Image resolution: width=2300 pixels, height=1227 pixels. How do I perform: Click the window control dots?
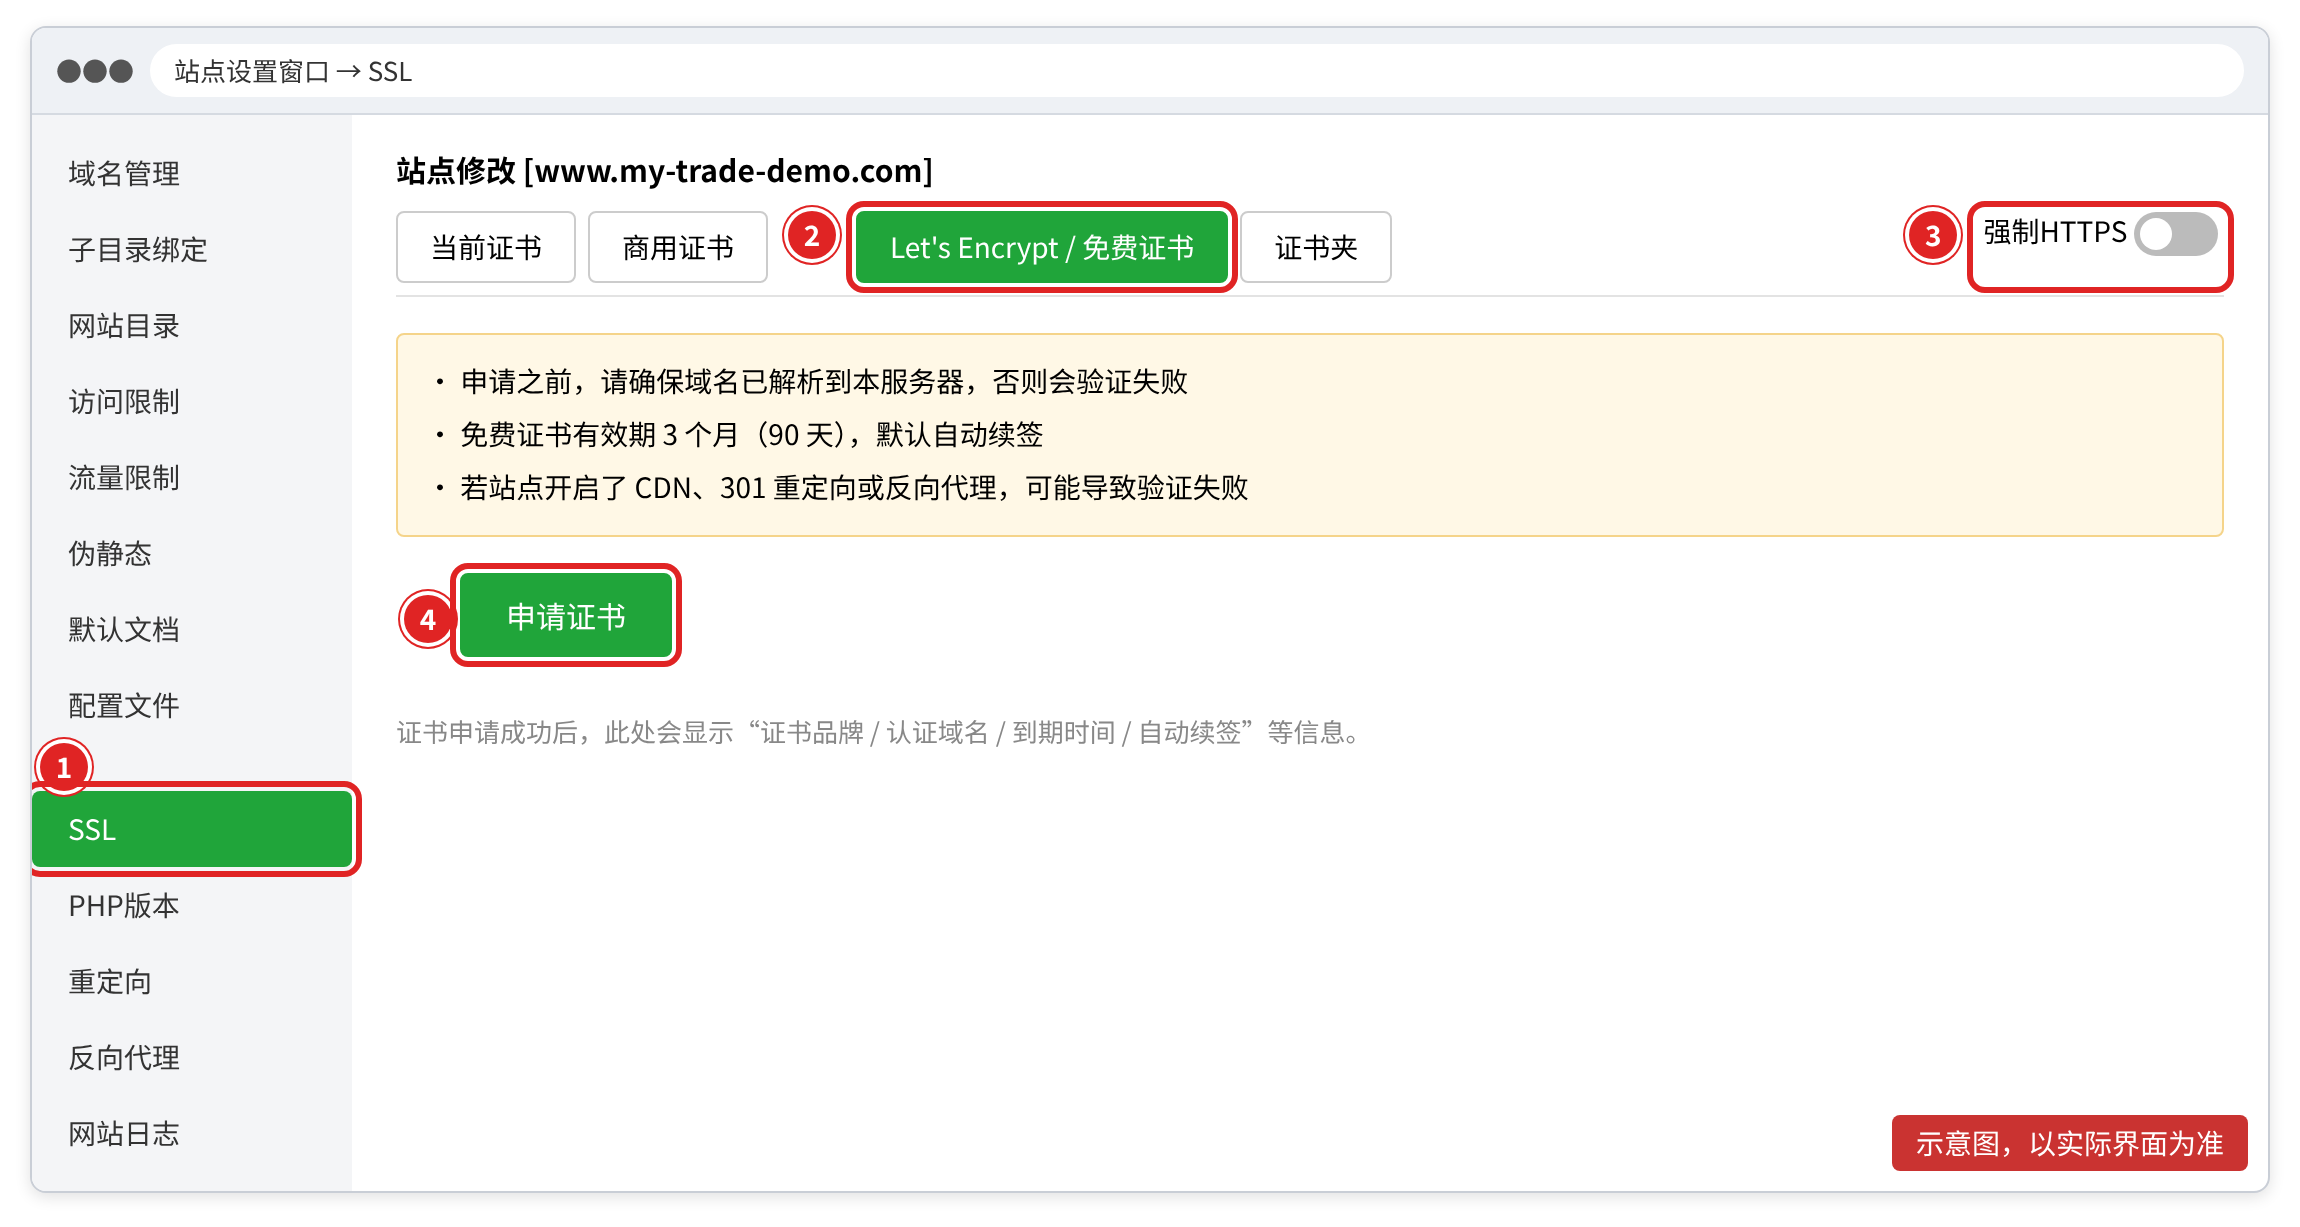95,71
